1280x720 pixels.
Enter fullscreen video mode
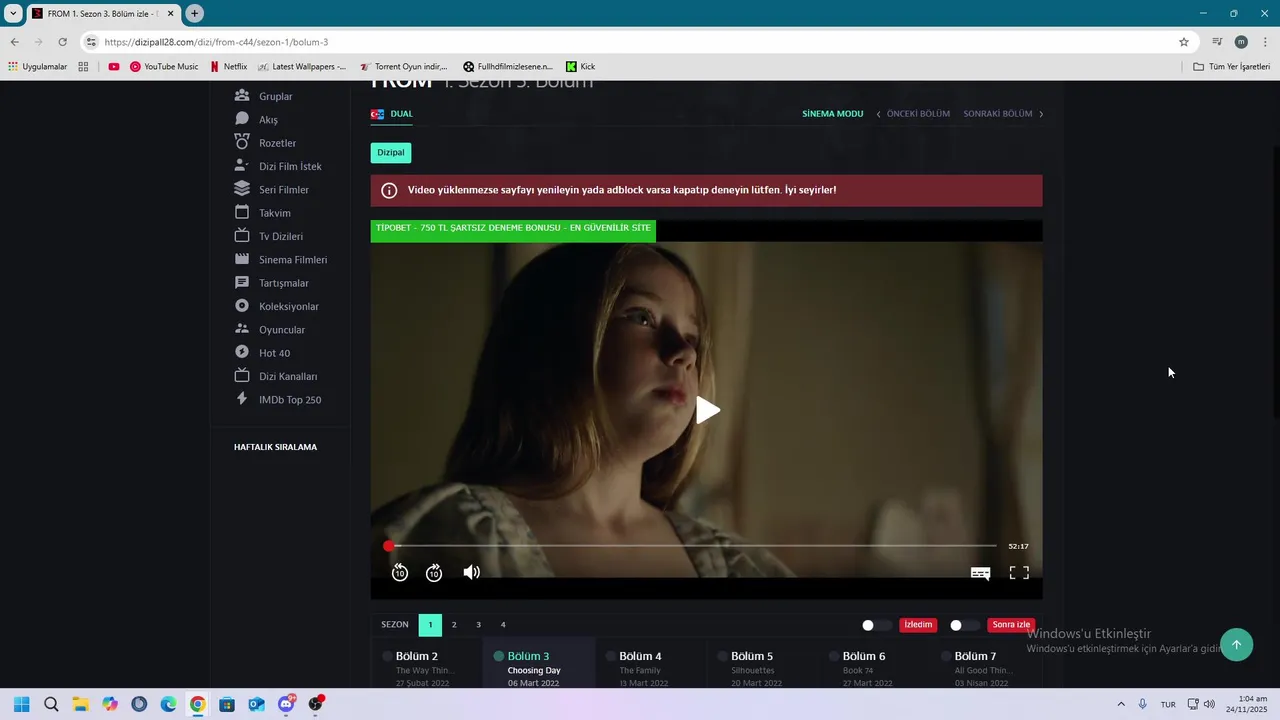[1019, 572]
